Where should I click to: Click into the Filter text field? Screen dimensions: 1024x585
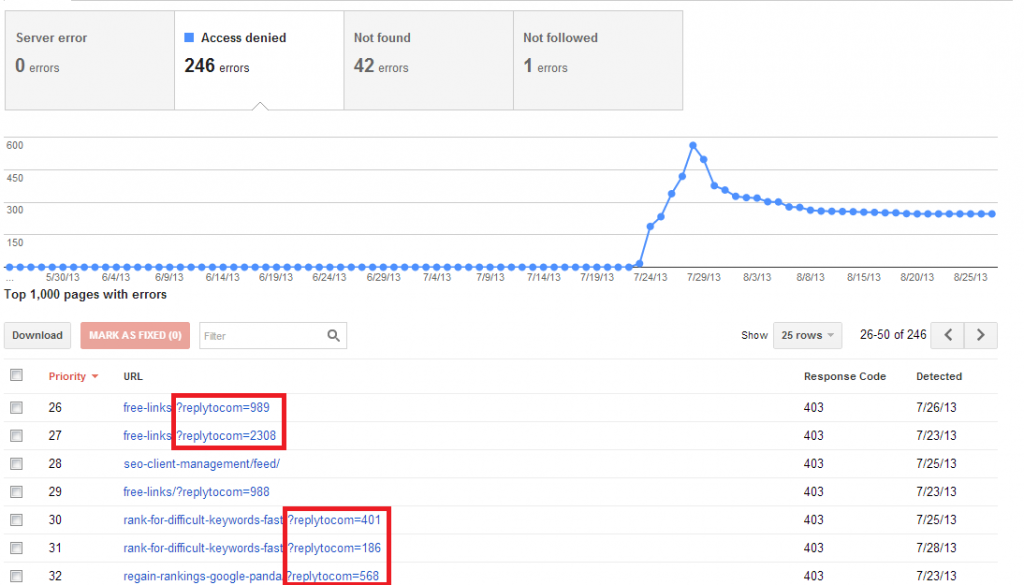tap(263, 336)
